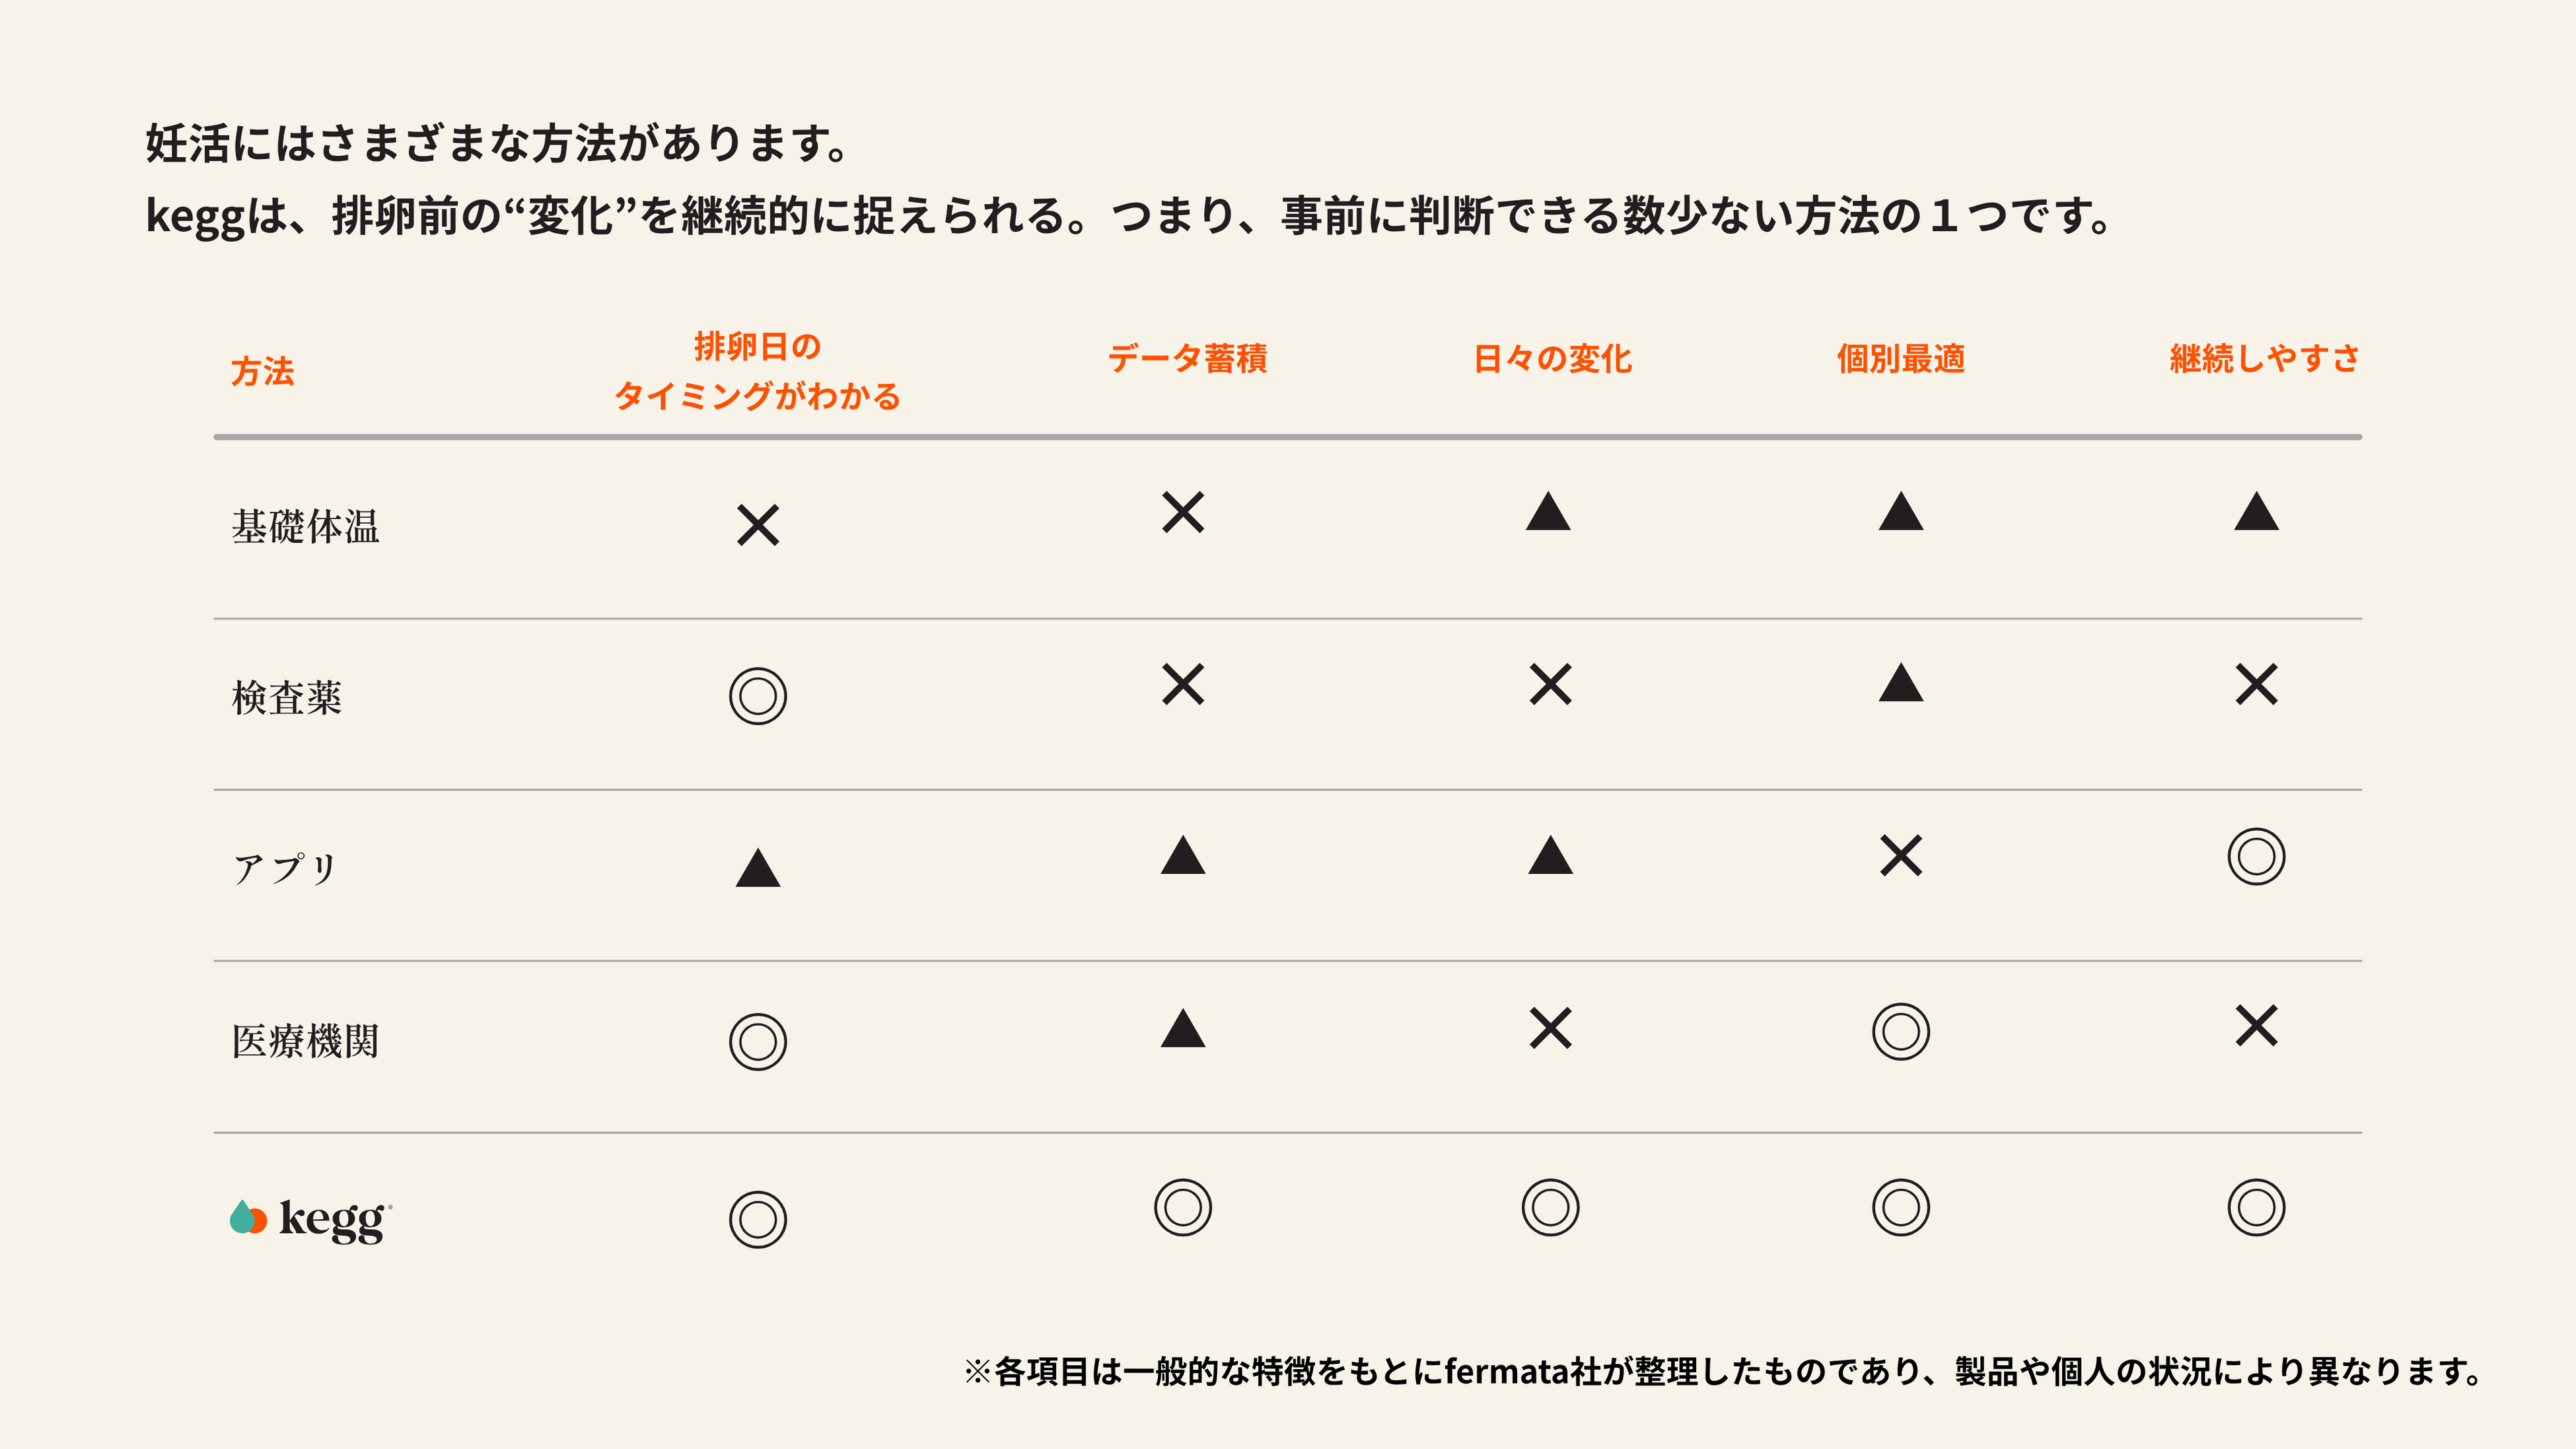Click the X mark for 基礎体温 under データ蓄積
The width and height of the screenshot is (2576, 1449).
tap(1183, 512)
